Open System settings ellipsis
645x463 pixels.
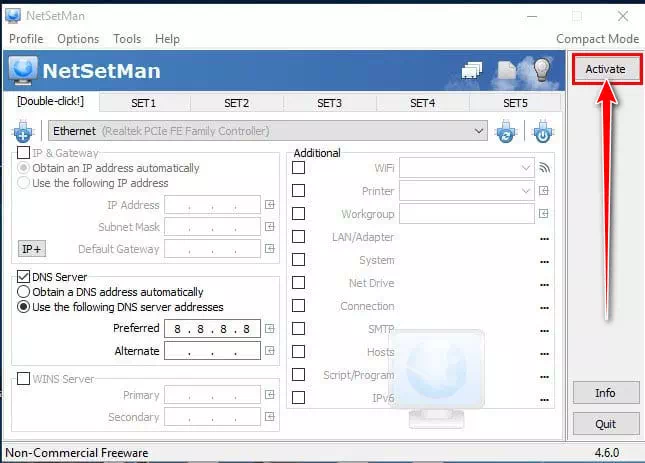point(544,262)
